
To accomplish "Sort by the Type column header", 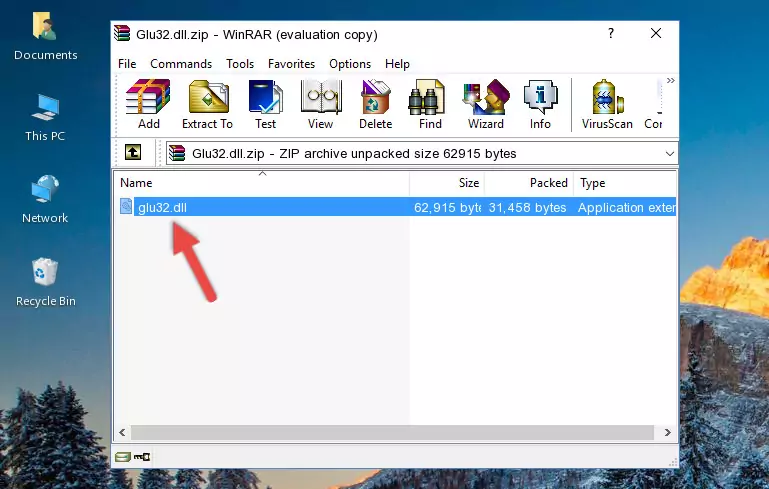I will point(625,183).
